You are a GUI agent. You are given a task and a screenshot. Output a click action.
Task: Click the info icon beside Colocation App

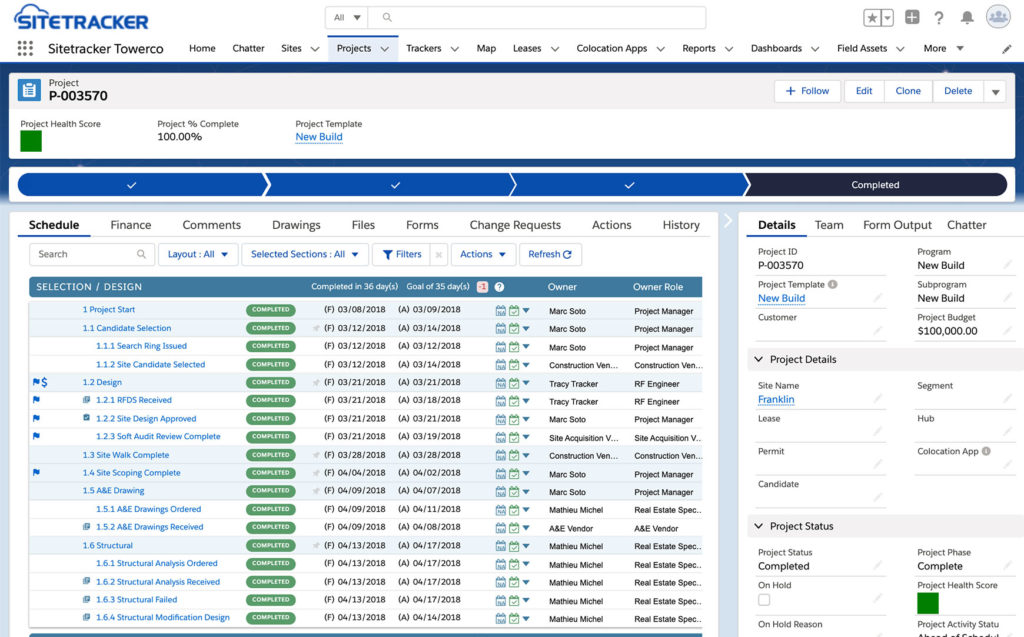tap(986, 451)
